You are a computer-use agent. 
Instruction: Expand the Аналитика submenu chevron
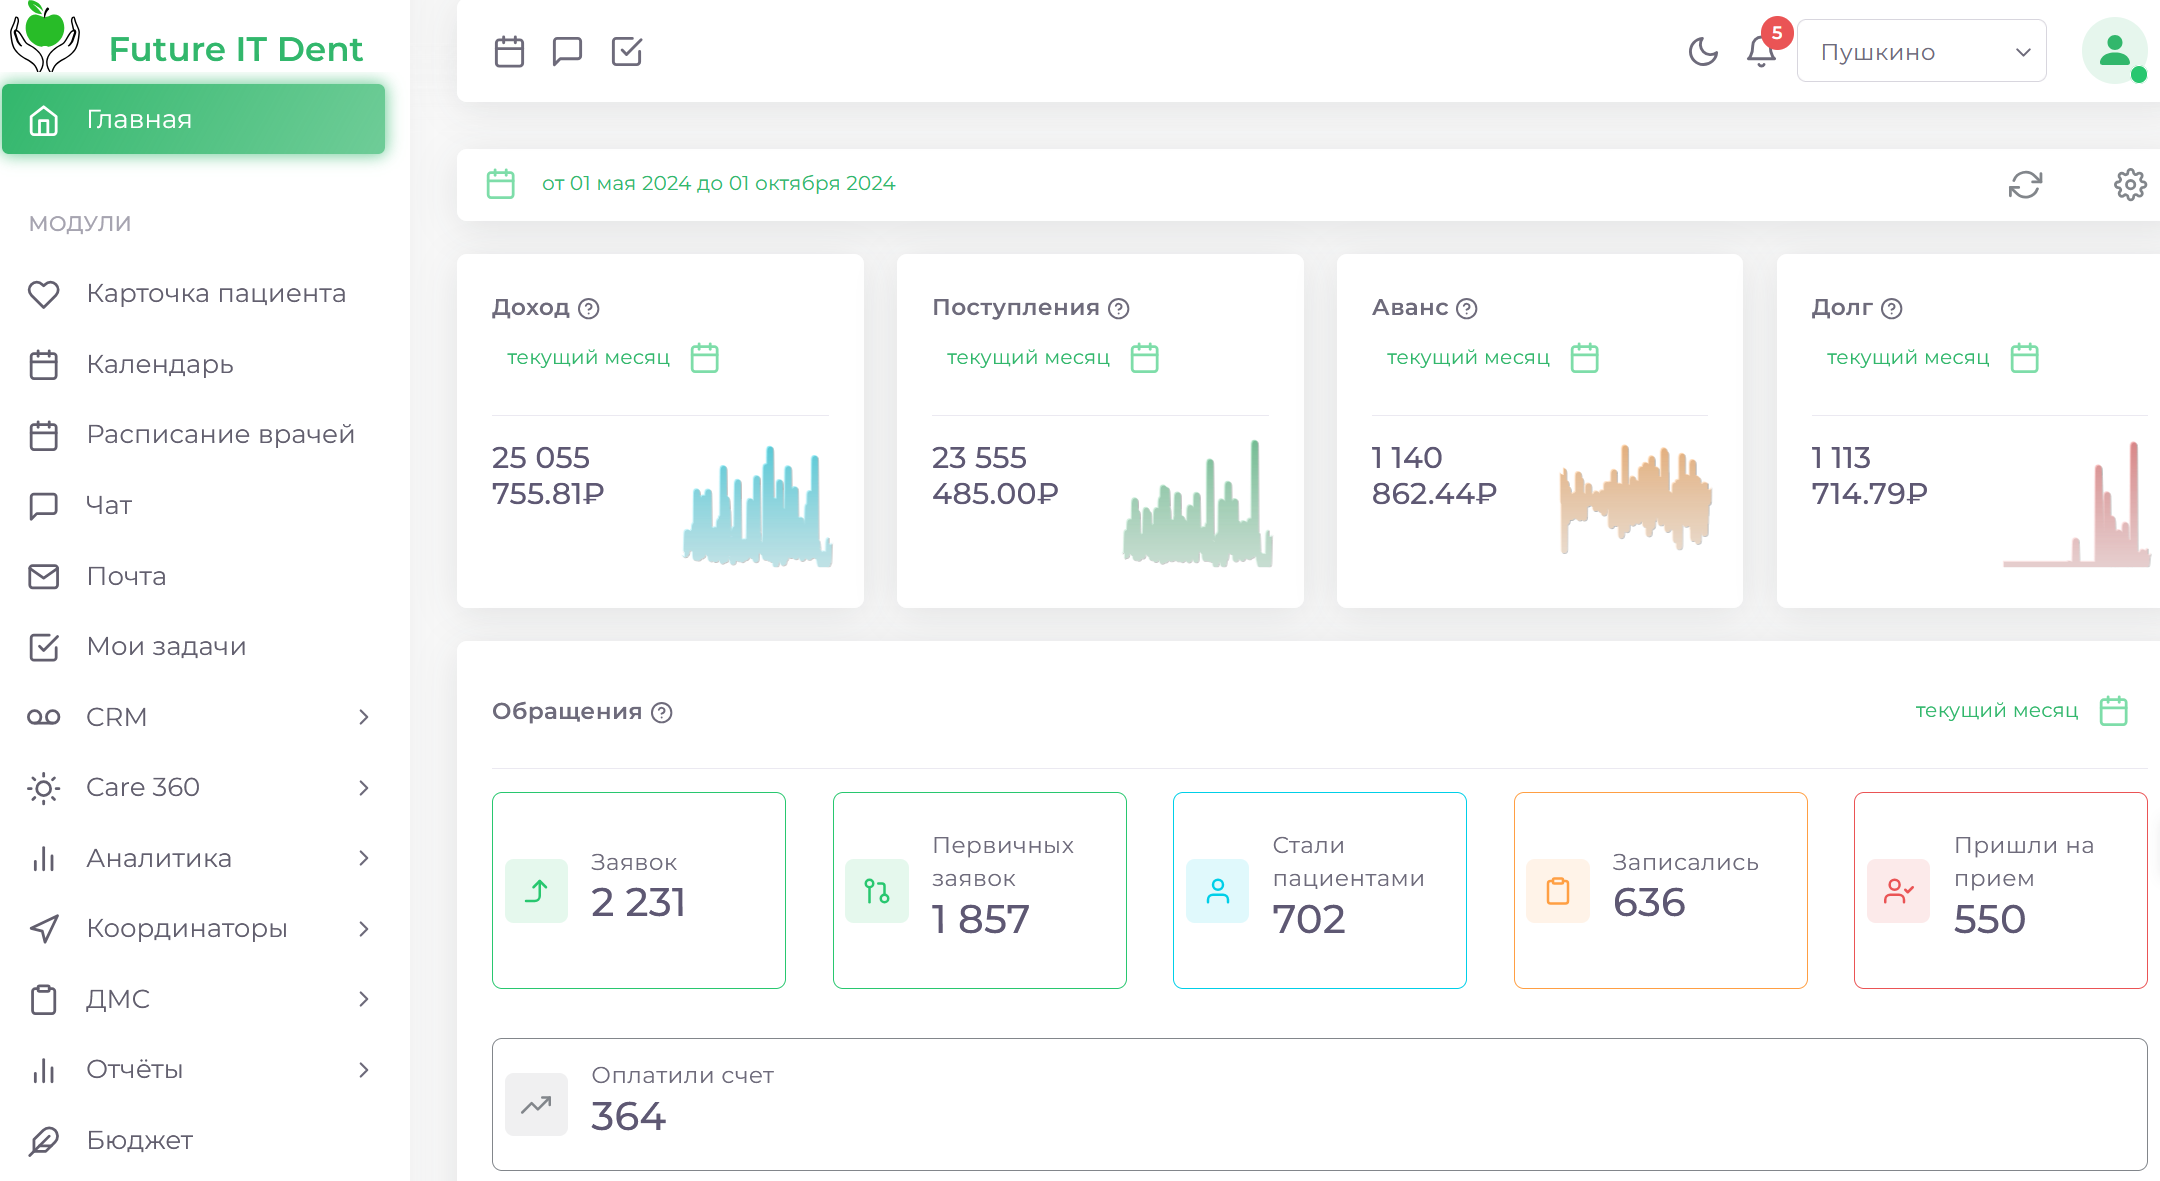(364, 858)
